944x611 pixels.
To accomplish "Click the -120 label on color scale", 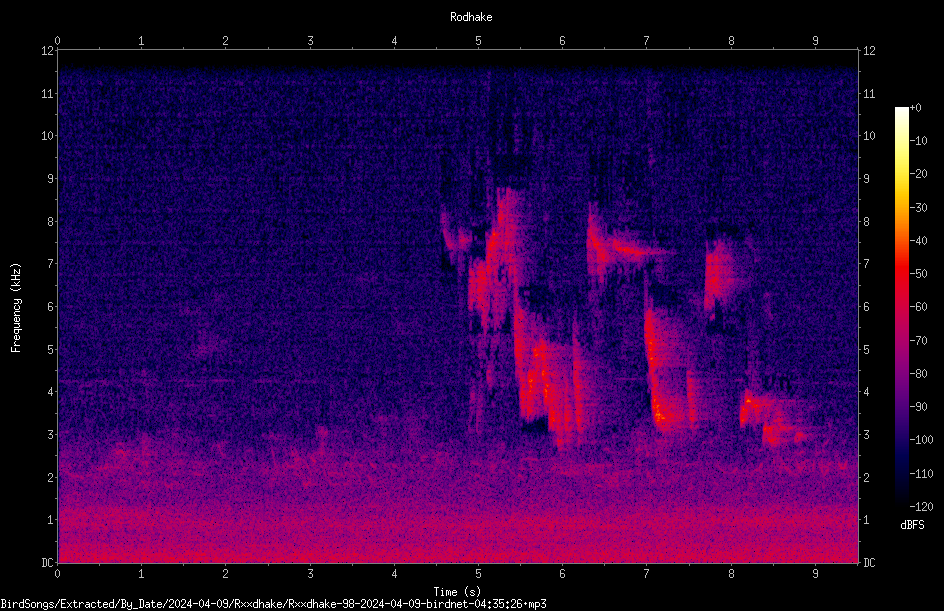I will (x=921, y=506).
